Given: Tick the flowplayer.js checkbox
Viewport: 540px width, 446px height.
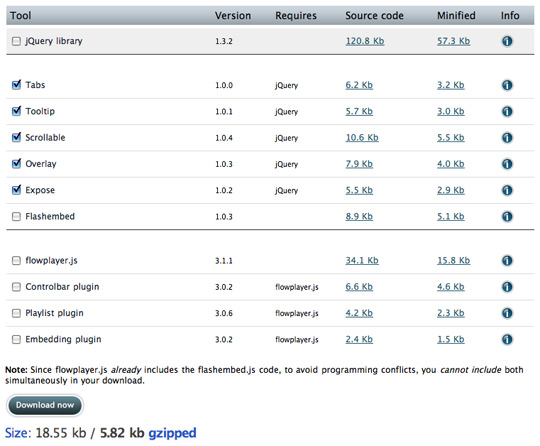Looking at the screenshot, I should pos(16,261).
